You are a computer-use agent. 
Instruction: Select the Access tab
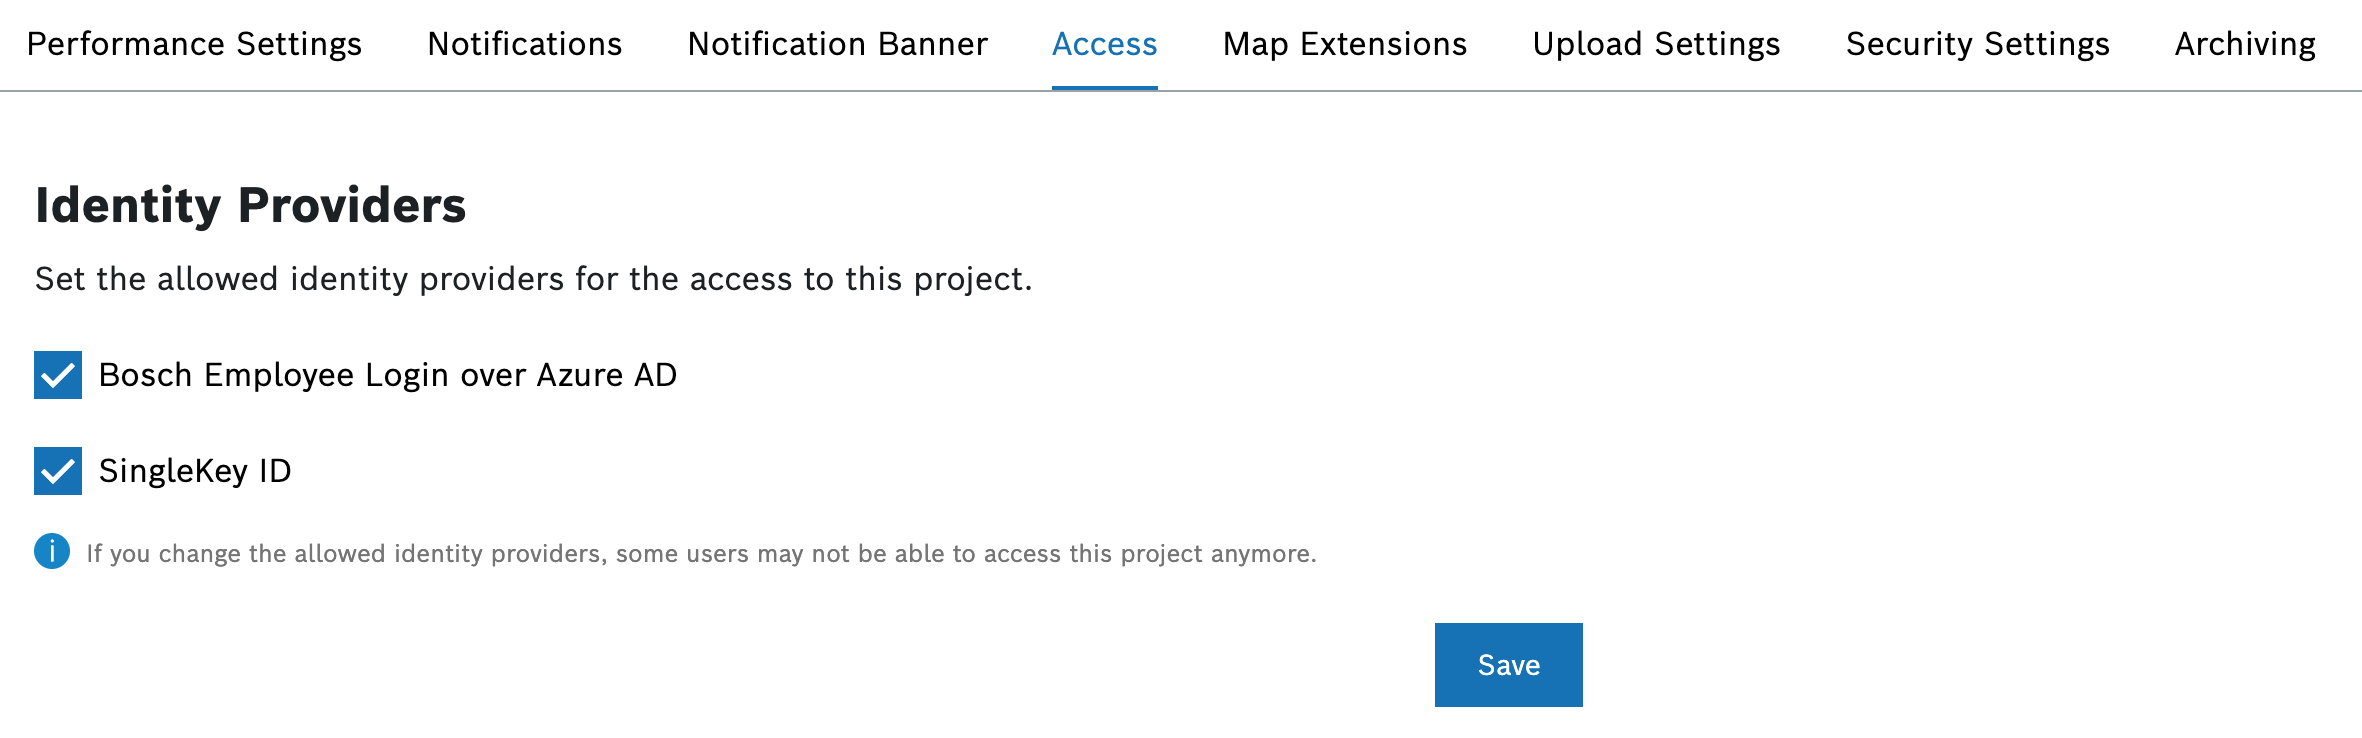1105,44
